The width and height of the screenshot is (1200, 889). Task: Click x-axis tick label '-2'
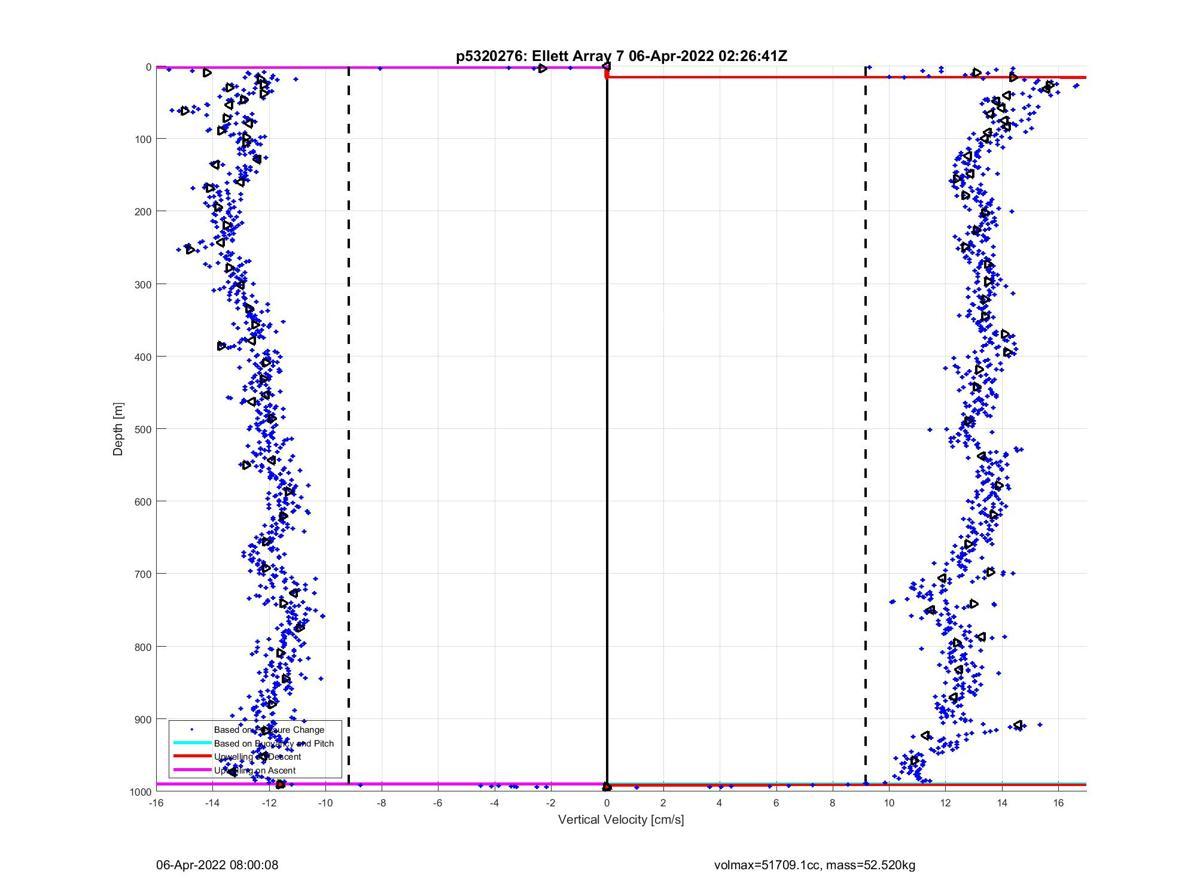pos(550,803)
